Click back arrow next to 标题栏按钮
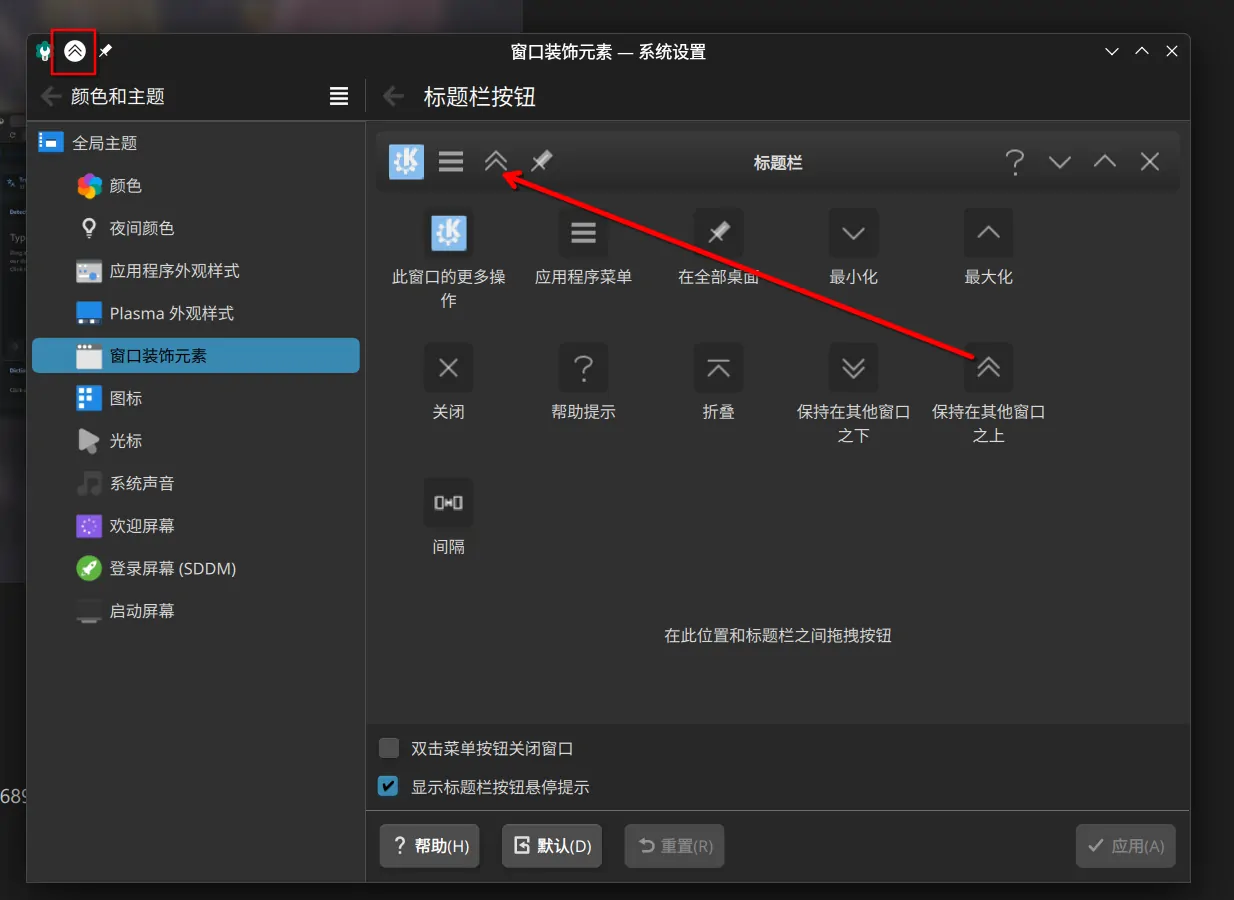 (394, 96)
